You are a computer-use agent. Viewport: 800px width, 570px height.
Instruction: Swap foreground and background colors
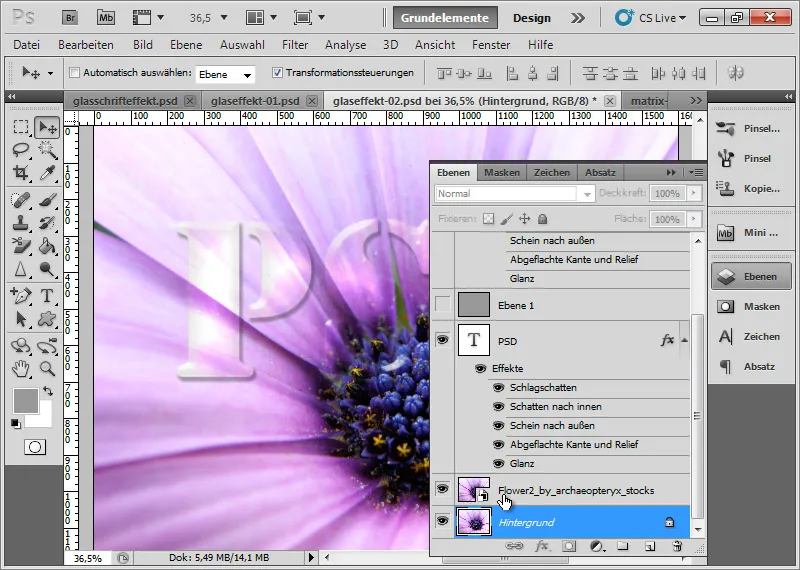[48, 391]
